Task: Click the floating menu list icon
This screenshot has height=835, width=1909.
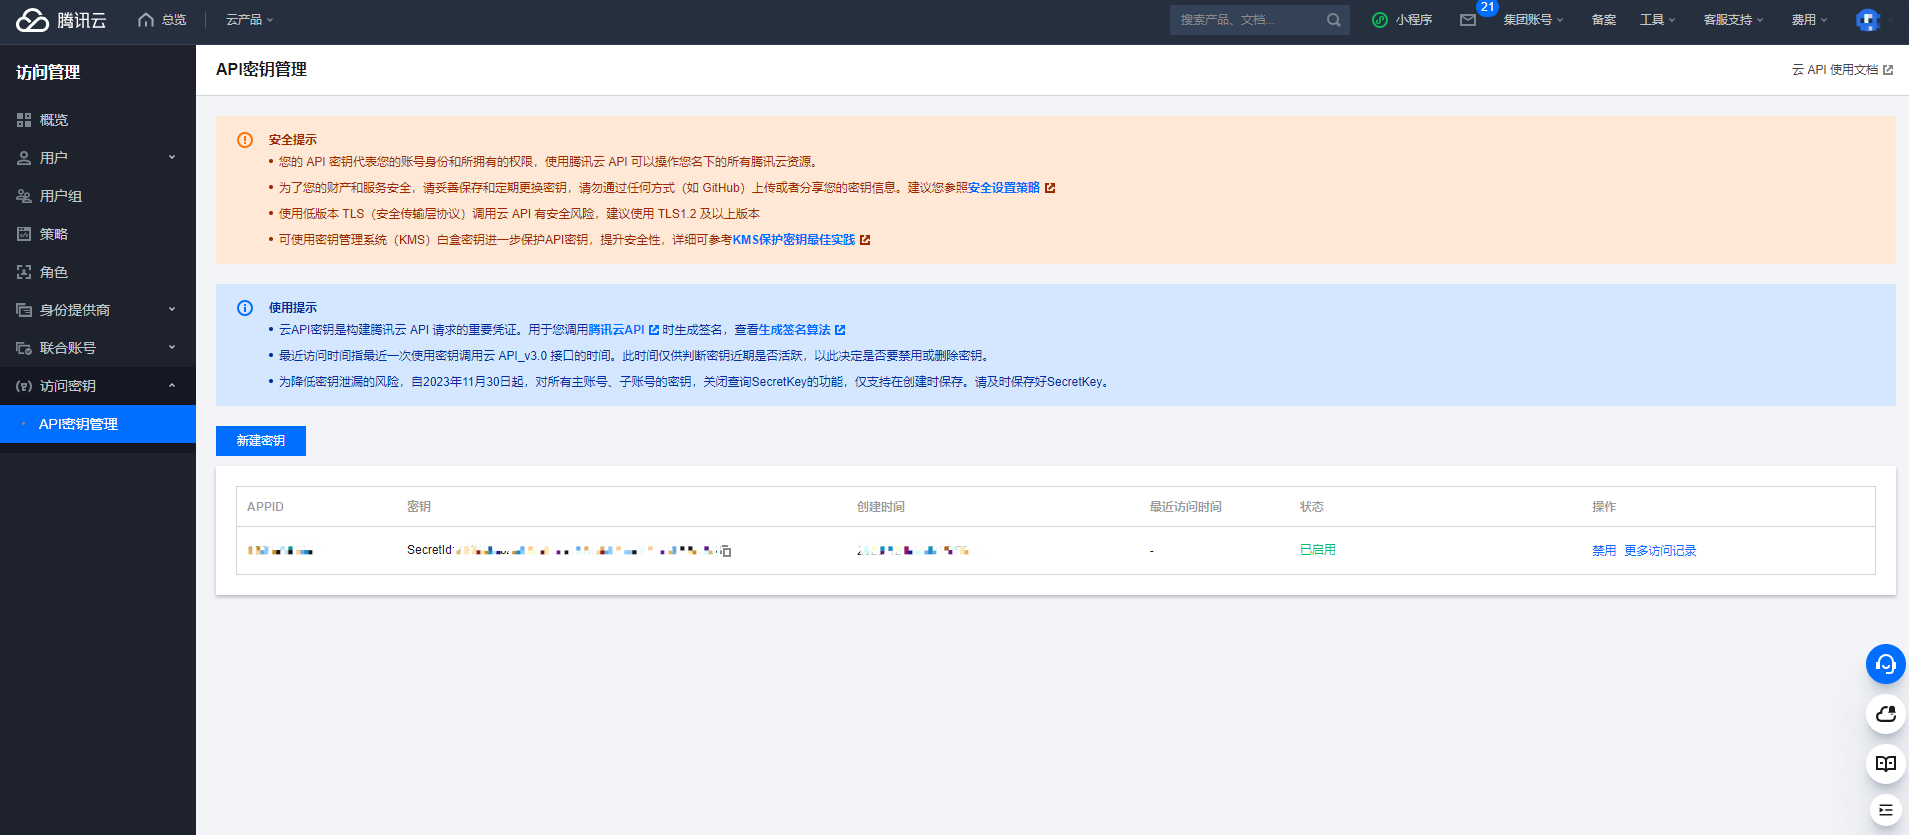Action: click(1885, 810)
